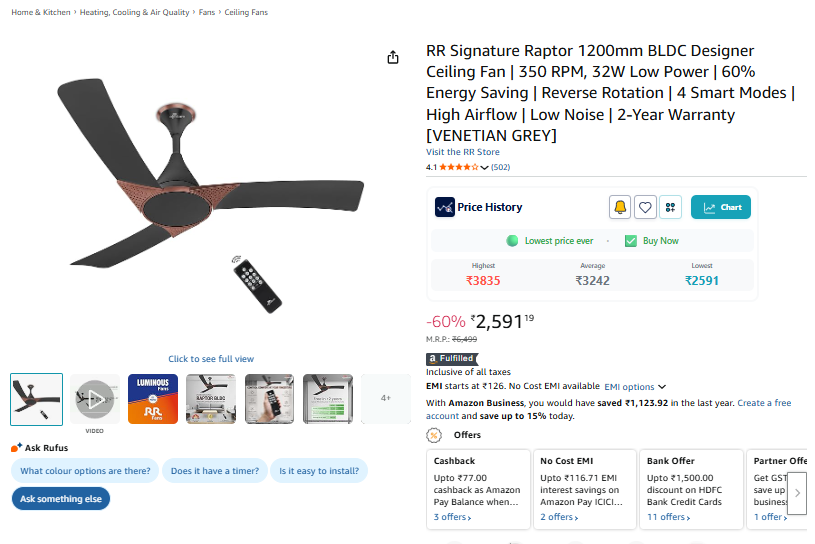Click the share icon above product image
815x544 pixels.
(393, 57)
